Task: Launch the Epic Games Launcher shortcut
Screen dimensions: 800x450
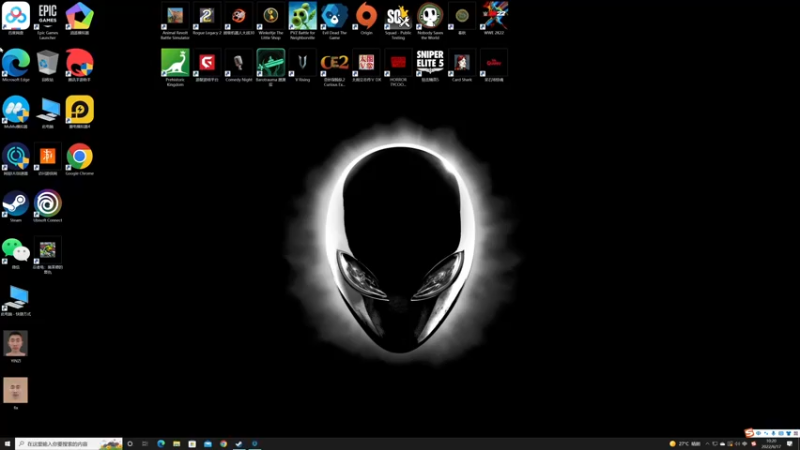Action: coord(47,20)
